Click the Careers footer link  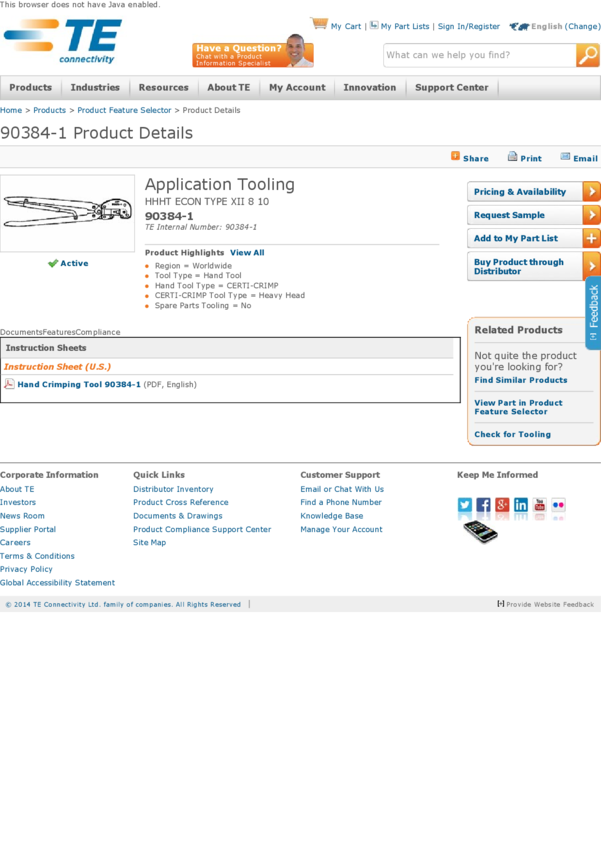tap(15, 543)
